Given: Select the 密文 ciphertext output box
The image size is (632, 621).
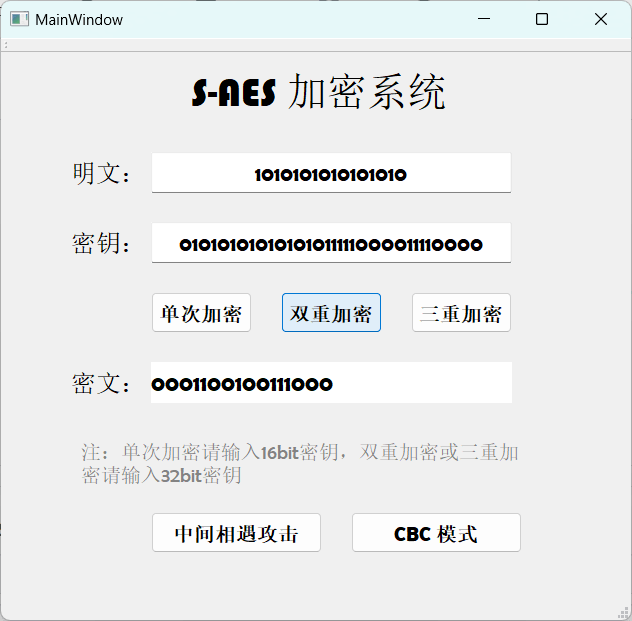Looking at the screenshot, I should pos(331,382).
